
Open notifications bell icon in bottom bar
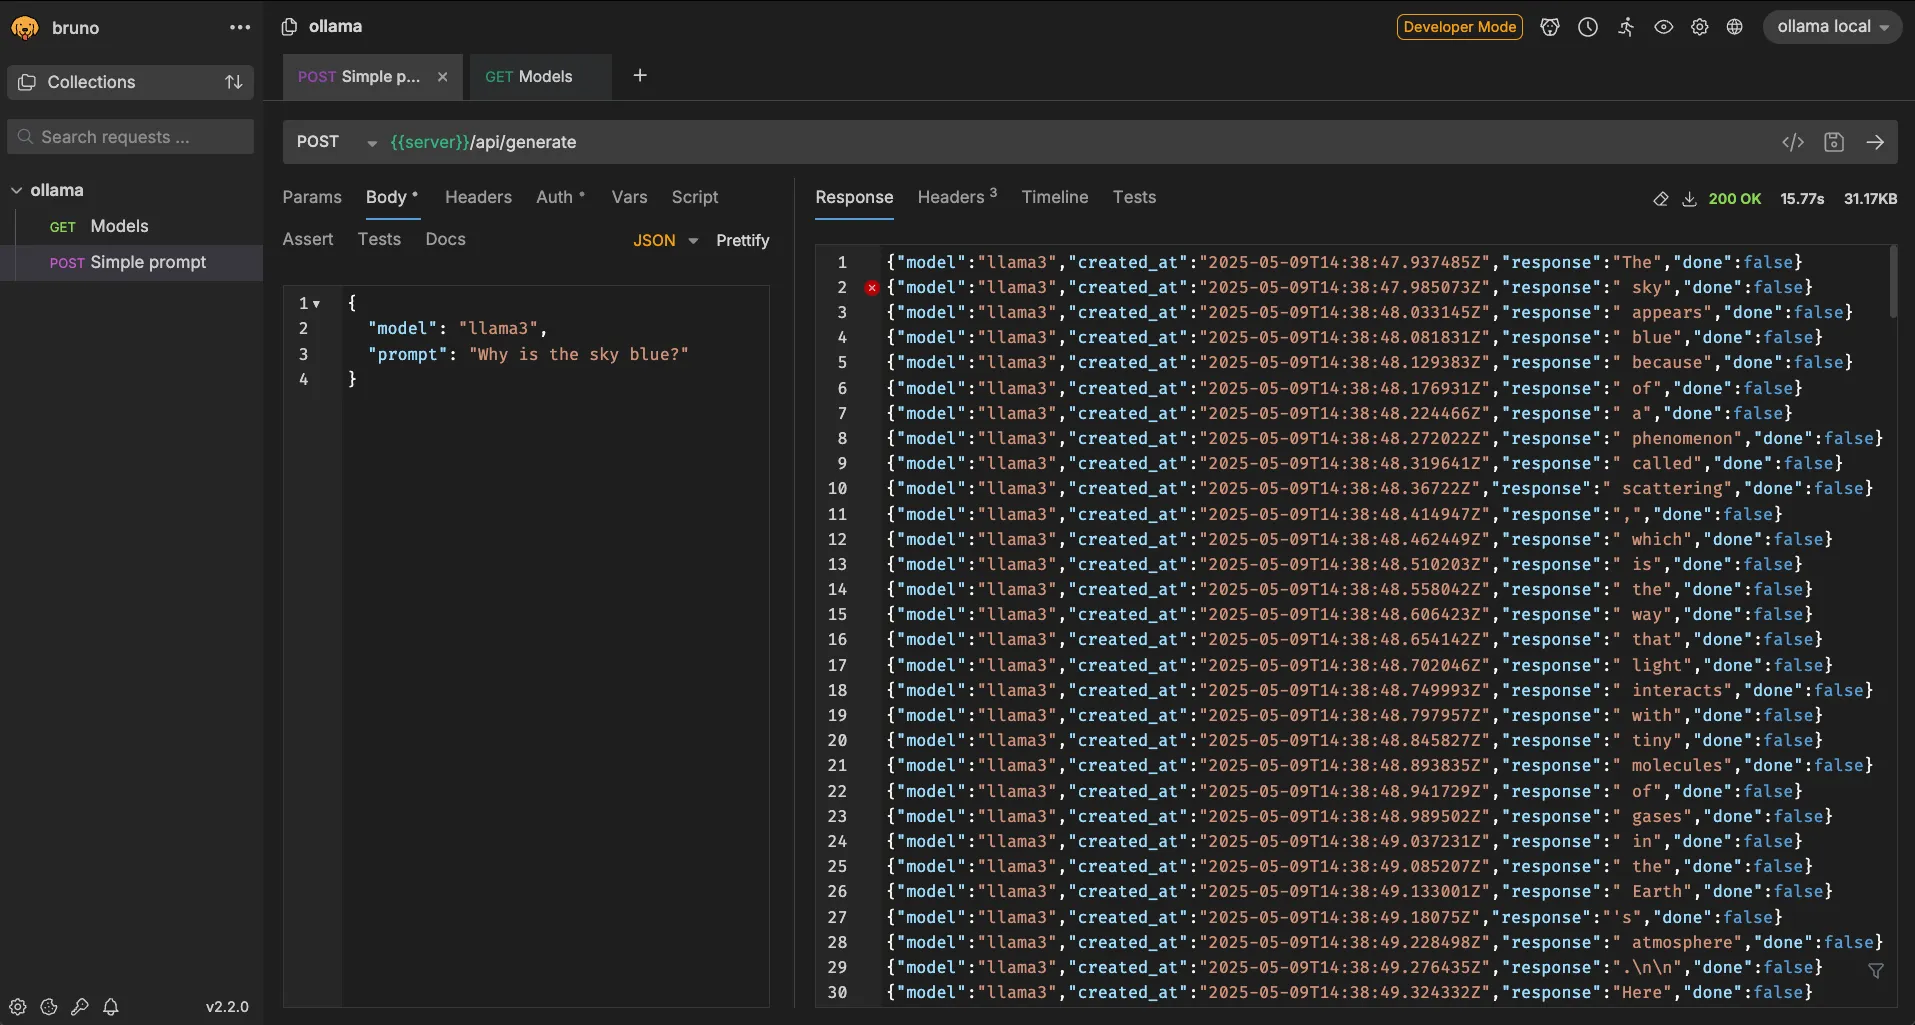tap(111, 1007)
